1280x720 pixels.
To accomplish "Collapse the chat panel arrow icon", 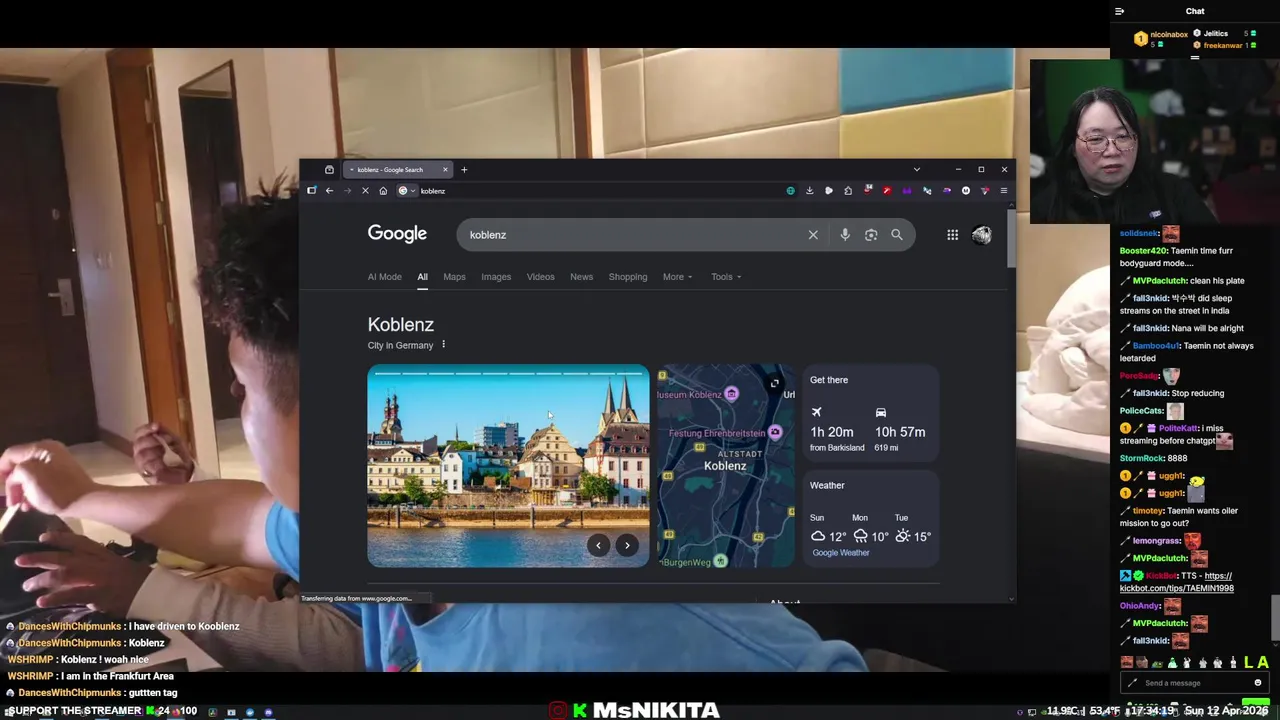I will 1119,11.
